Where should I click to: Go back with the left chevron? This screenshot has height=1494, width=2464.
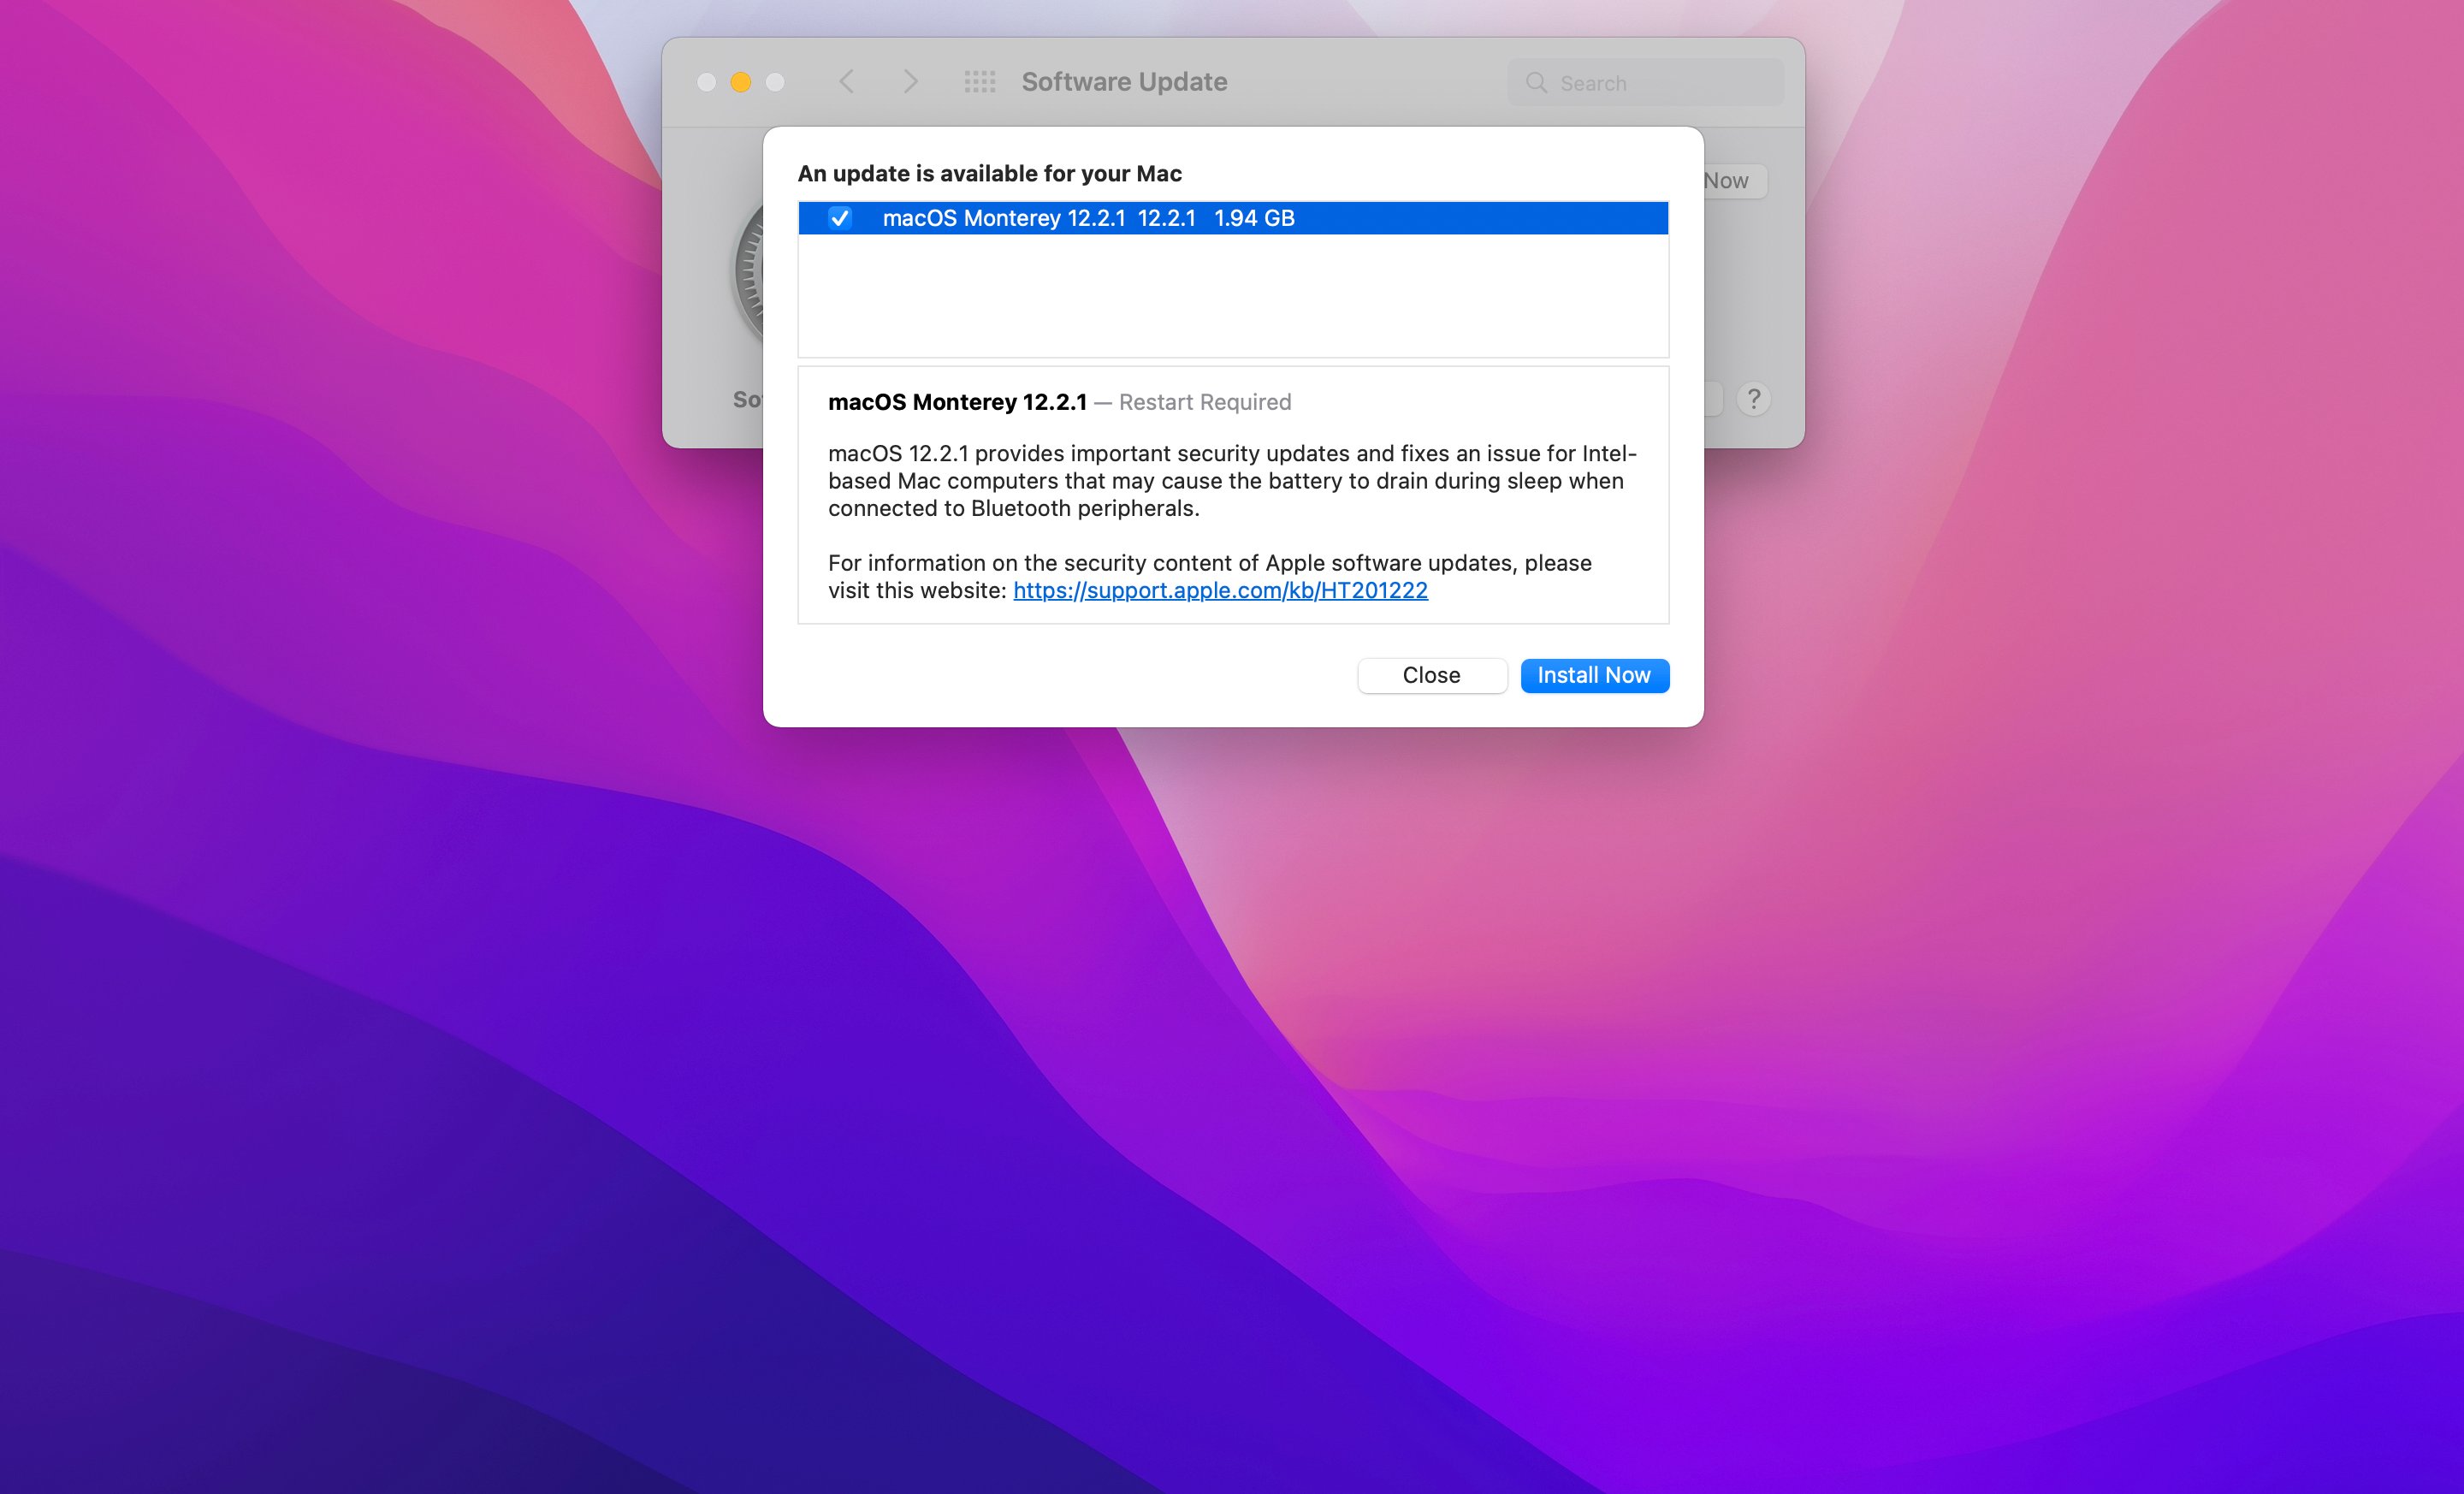(846, 82)
